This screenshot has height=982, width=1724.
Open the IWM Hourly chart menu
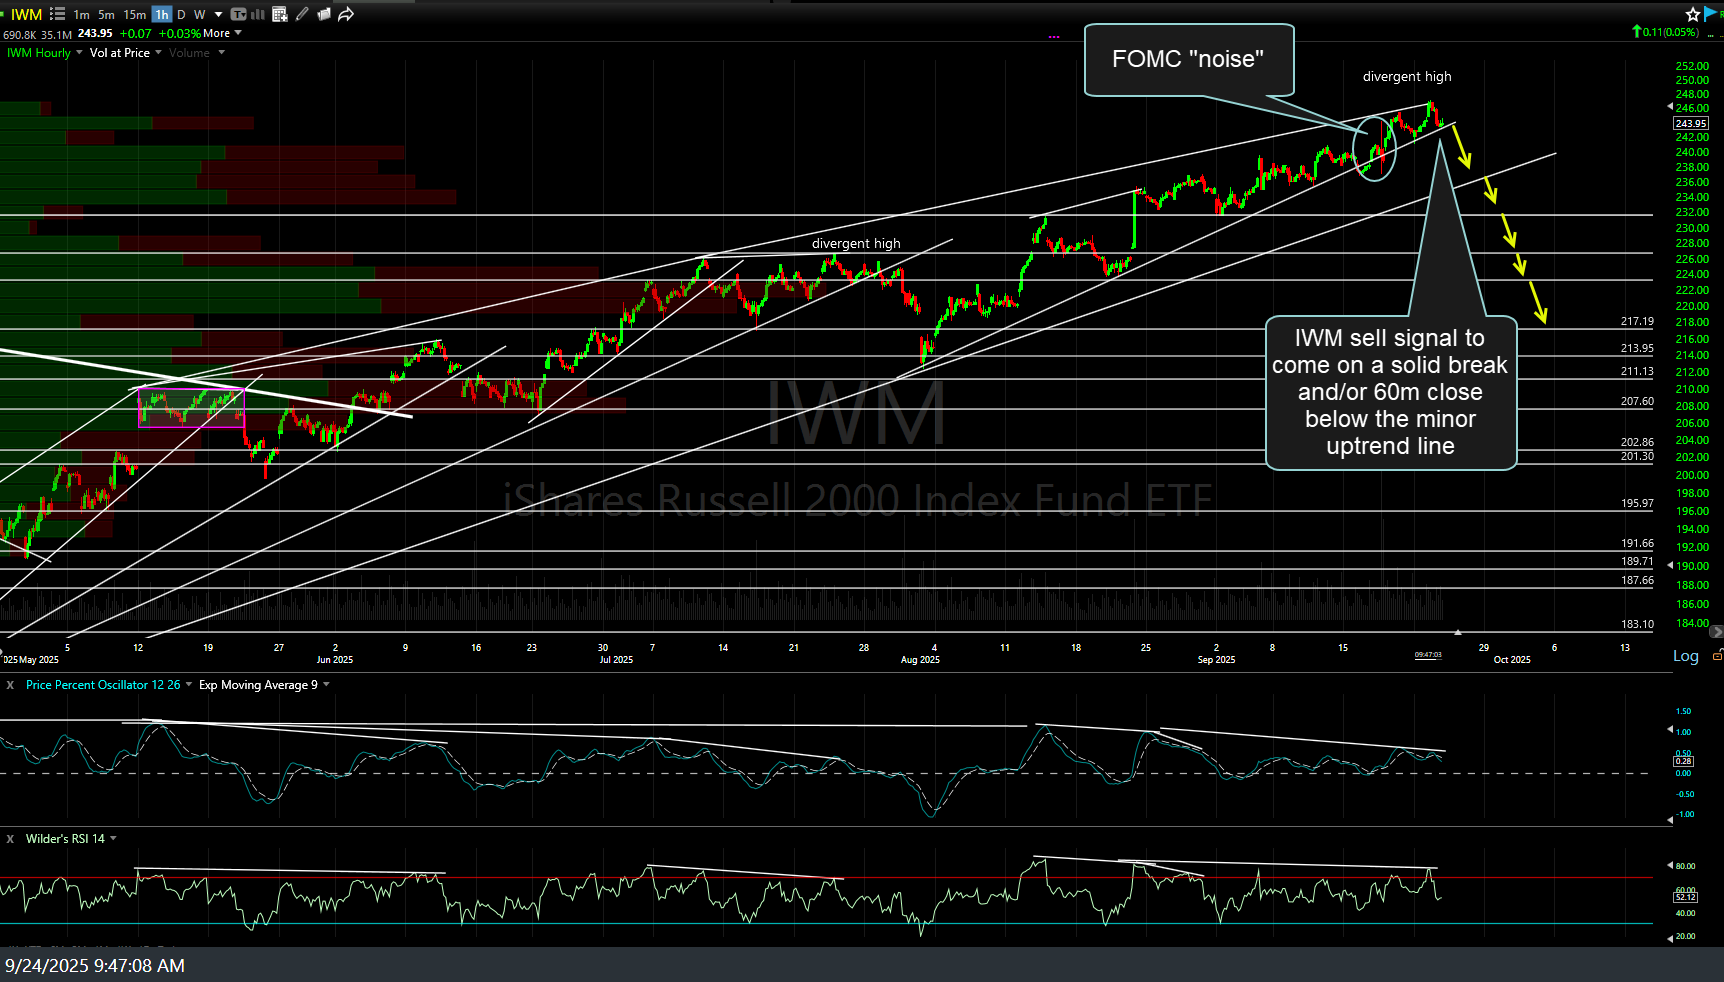click(38, 52)
